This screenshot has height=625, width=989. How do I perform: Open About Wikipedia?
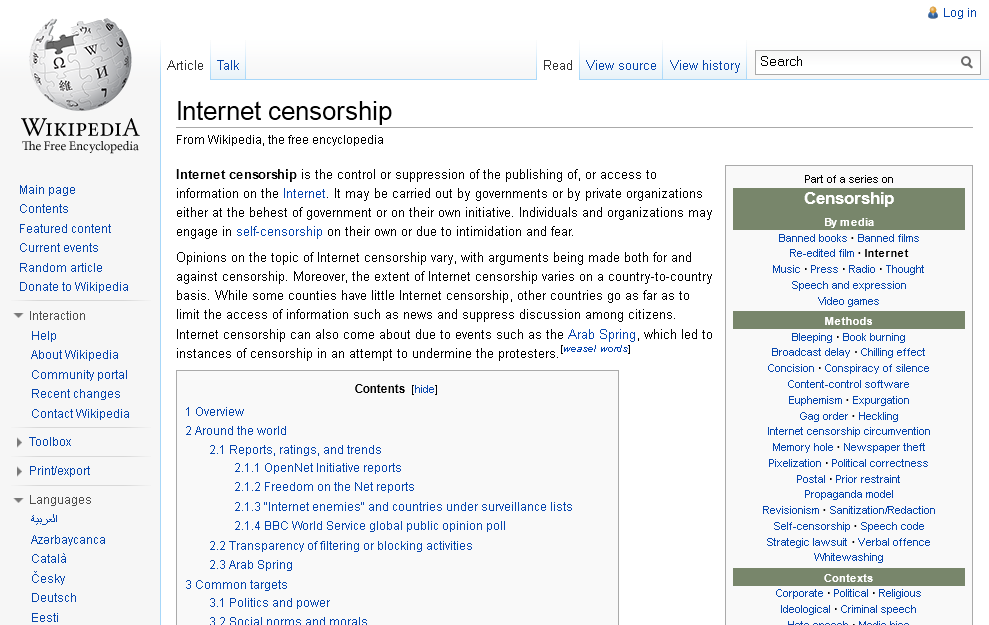(74, 354)
